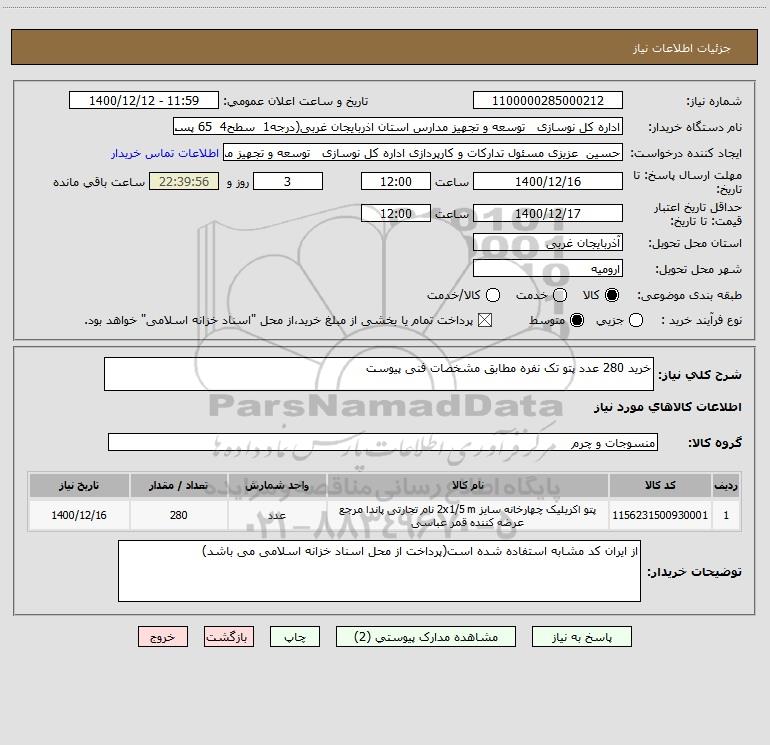Click کد کالا column header

point(660,485)
